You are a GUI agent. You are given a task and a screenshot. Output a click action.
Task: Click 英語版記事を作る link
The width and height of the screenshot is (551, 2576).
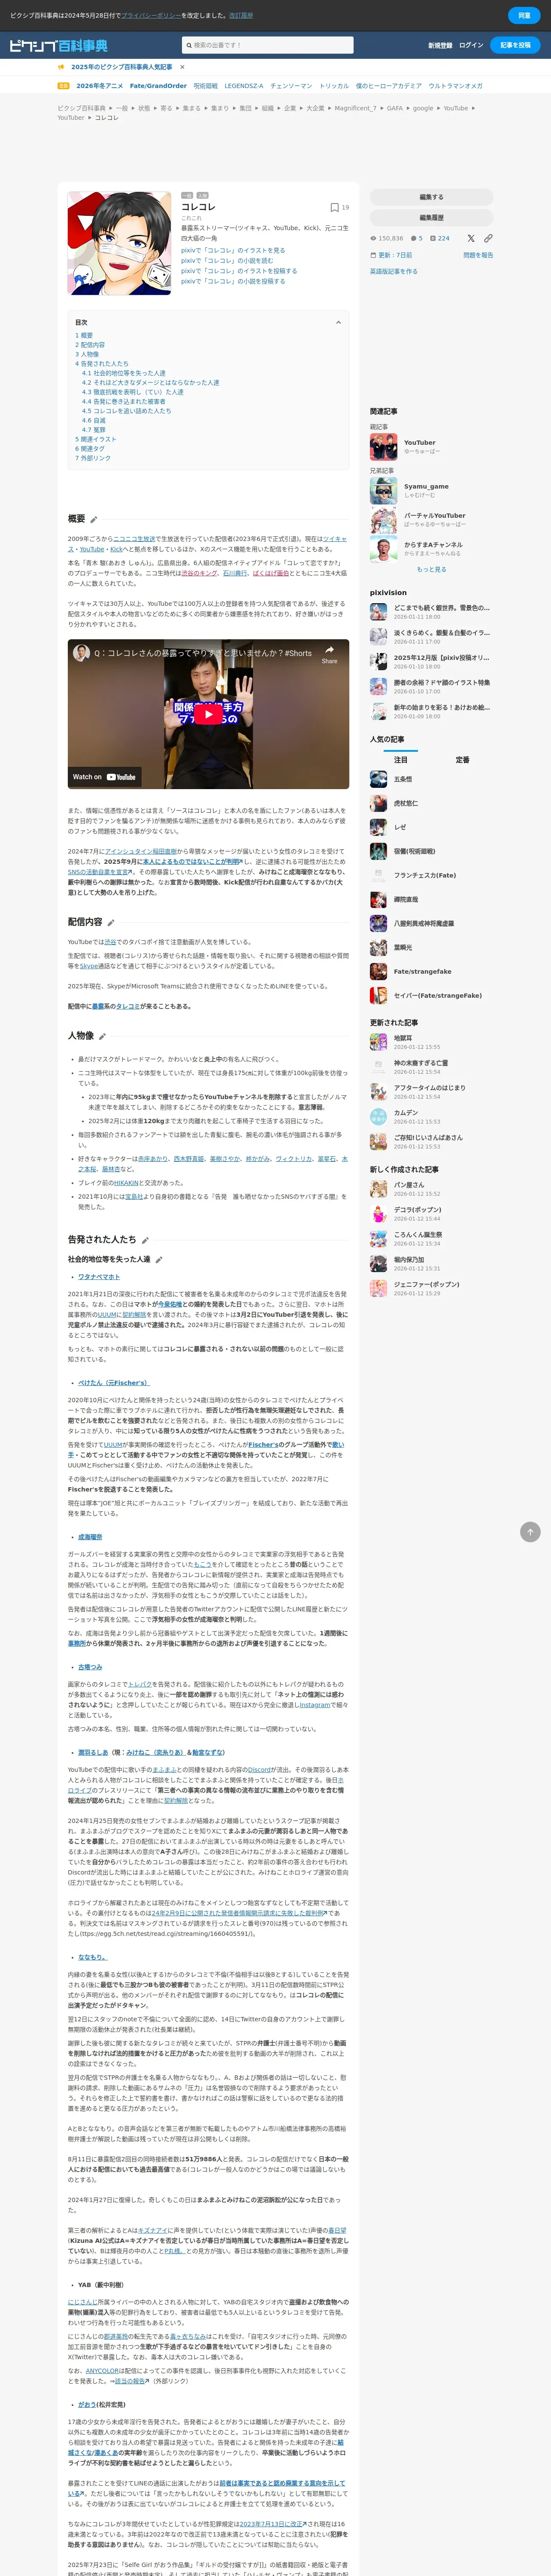pyautogui.click(x=394, y=271)
